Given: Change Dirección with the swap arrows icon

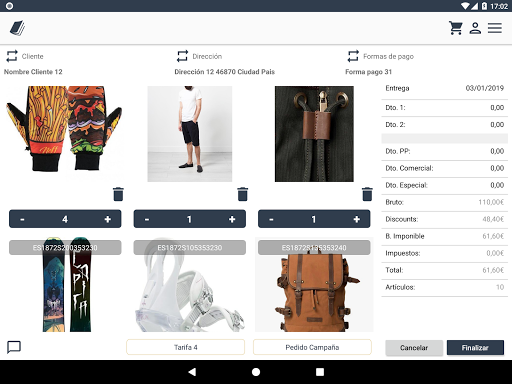Looking at the screenshot, I should (x=182, y=56).
